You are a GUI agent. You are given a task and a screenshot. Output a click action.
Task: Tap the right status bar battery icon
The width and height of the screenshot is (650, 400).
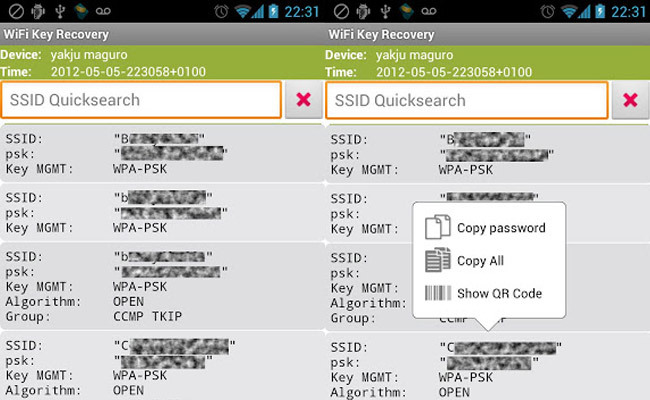pyautogui.click(x=600, y=11)
